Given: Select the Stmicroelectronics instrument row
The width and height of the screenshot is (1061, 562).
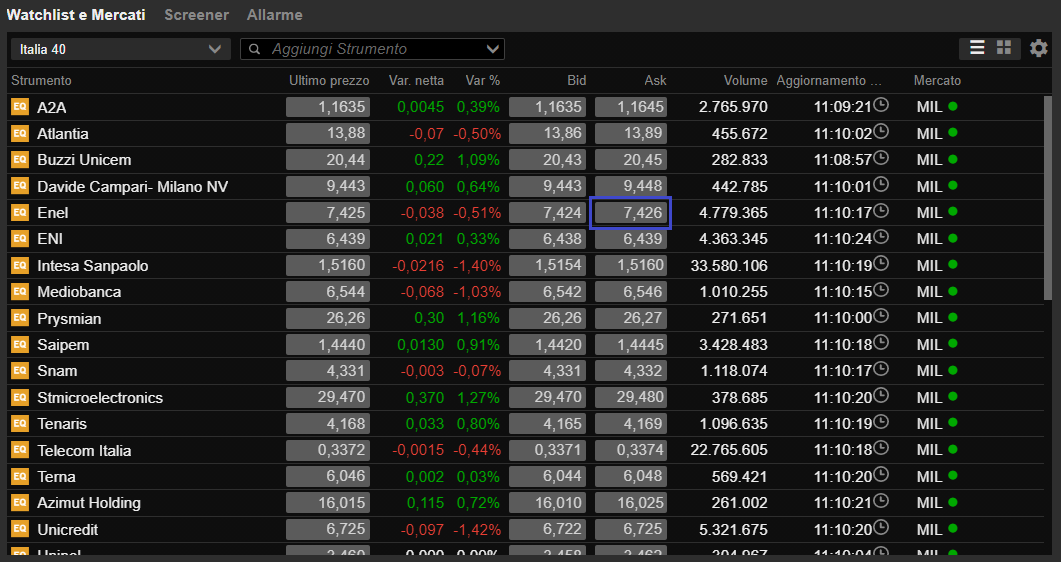Looking at the screenshot, I should [100, 397].
